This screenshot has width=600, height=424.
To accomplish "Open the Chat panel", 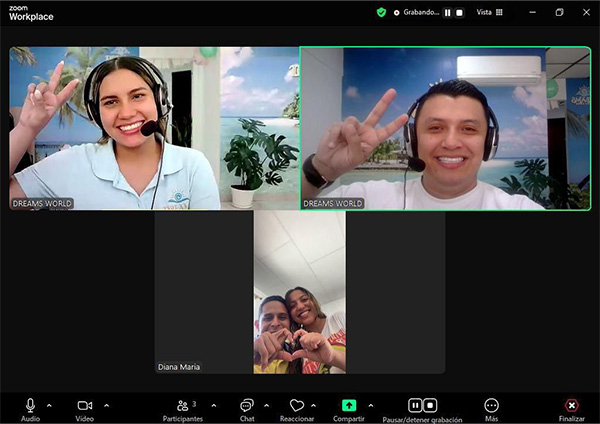I will click(246, 405).
